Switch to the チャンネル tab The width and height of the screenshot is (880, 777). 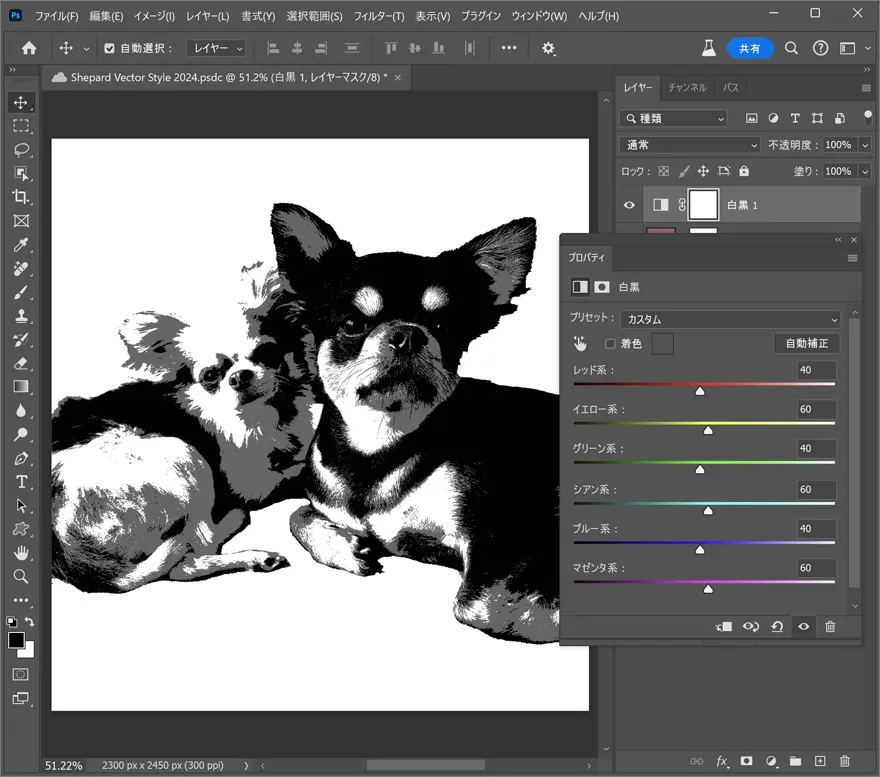tap(687, 88)
